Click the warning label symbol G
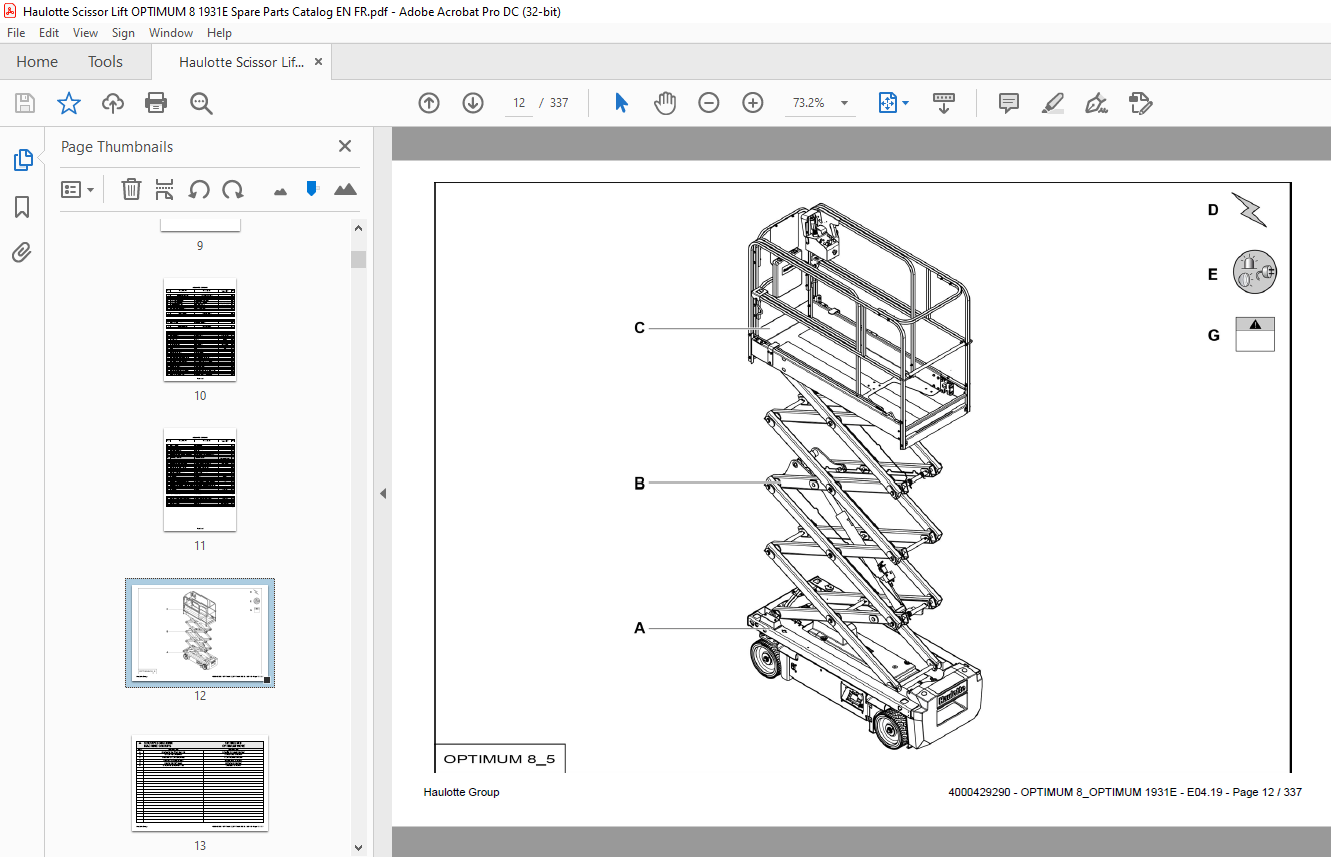The image size is (1331, 857). point(1256,334)
